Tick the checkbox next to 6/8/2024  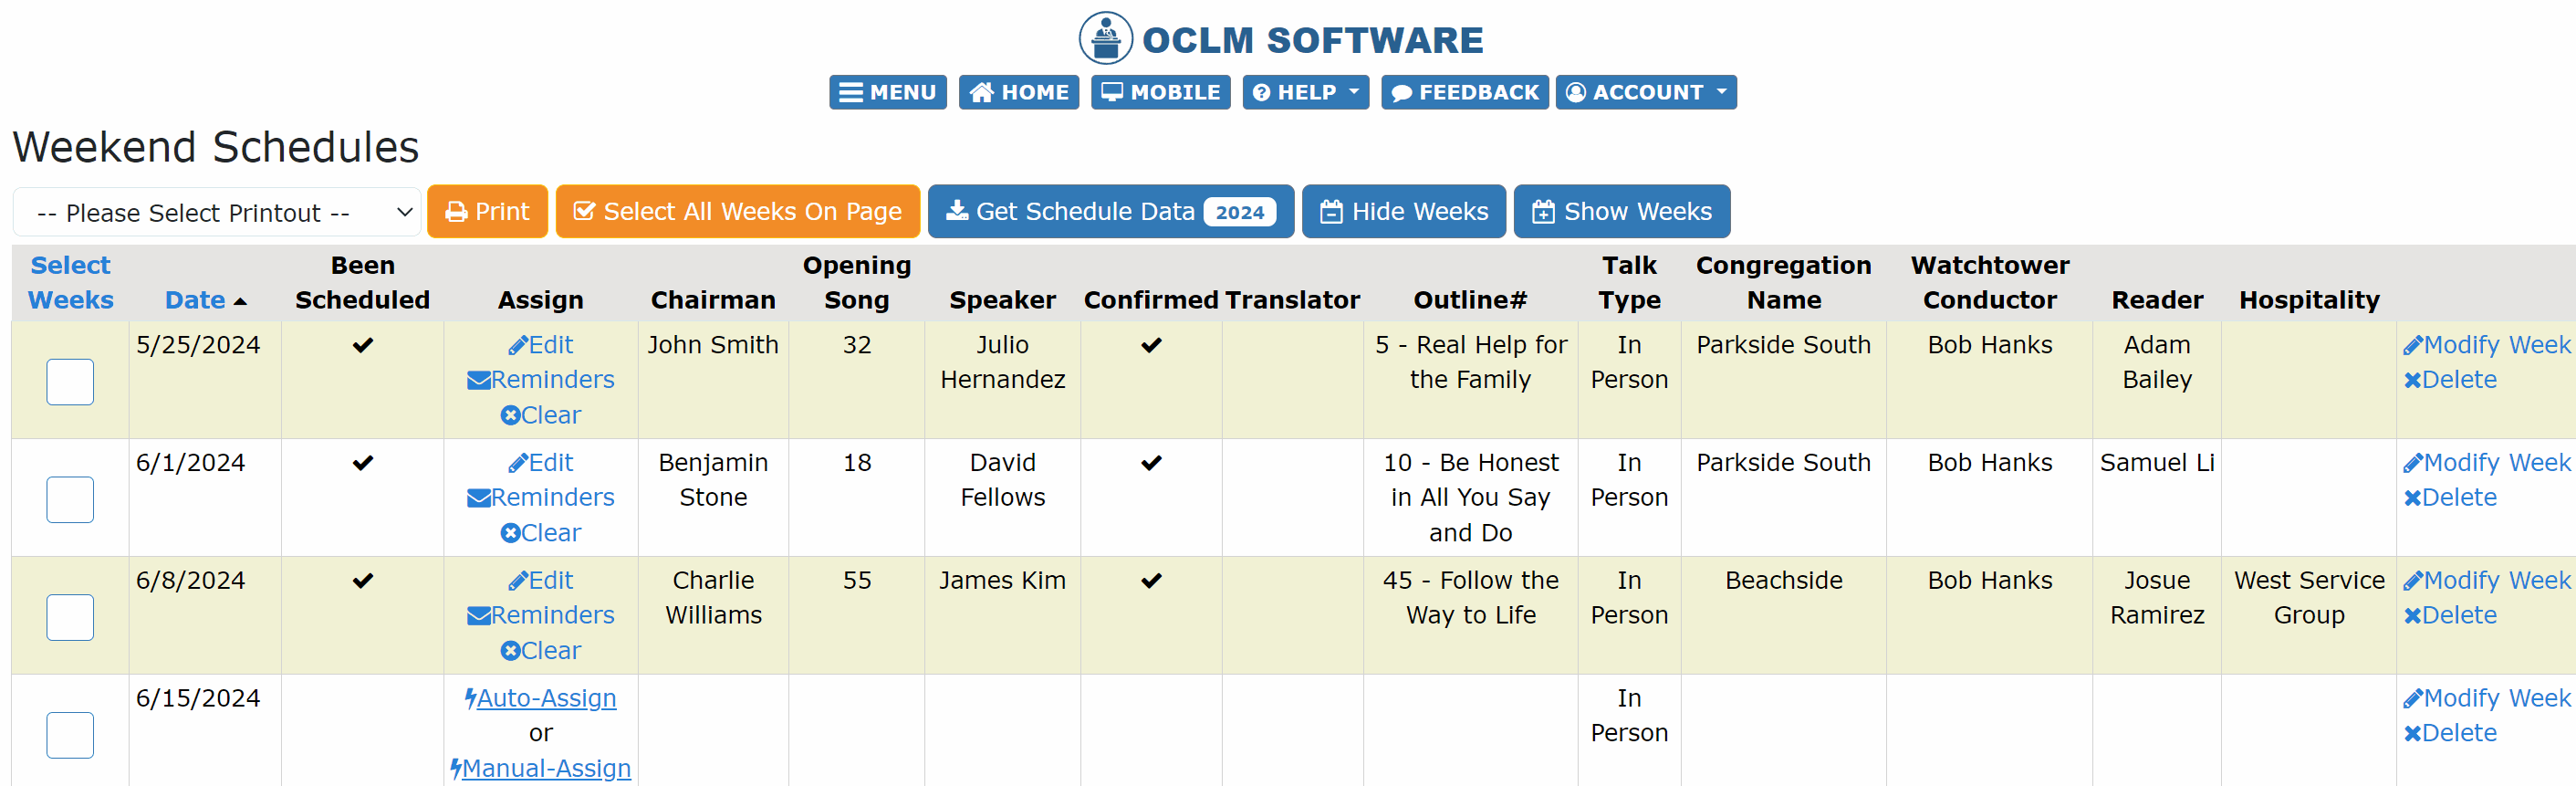point(69,617)
